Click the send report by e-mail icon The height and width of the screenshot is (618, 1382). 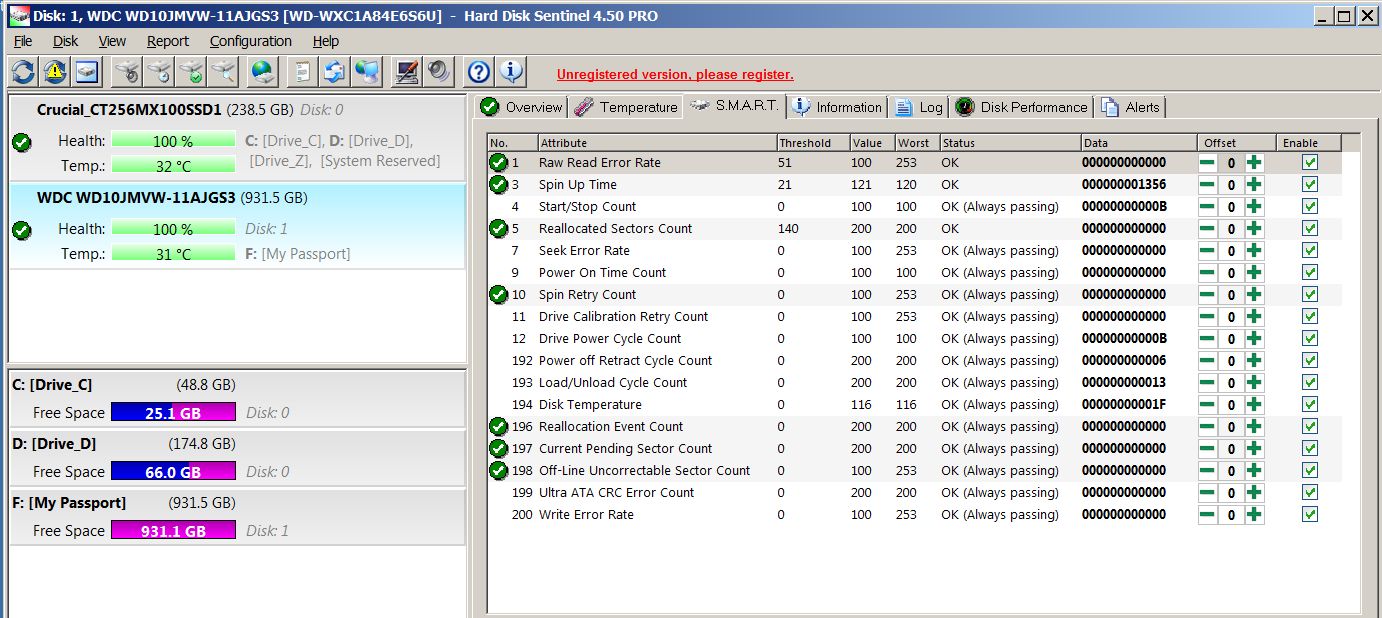(335, 72)
